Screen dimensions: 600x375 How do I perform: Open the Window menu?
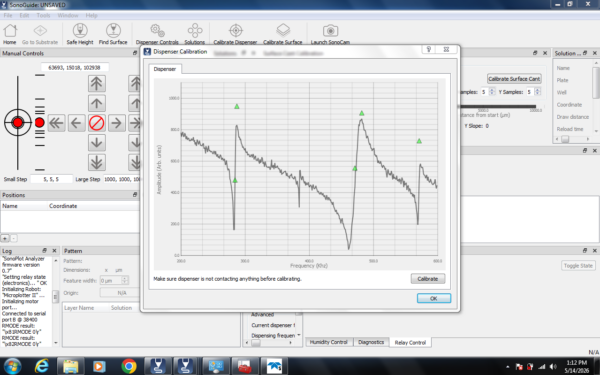point(68,15)
